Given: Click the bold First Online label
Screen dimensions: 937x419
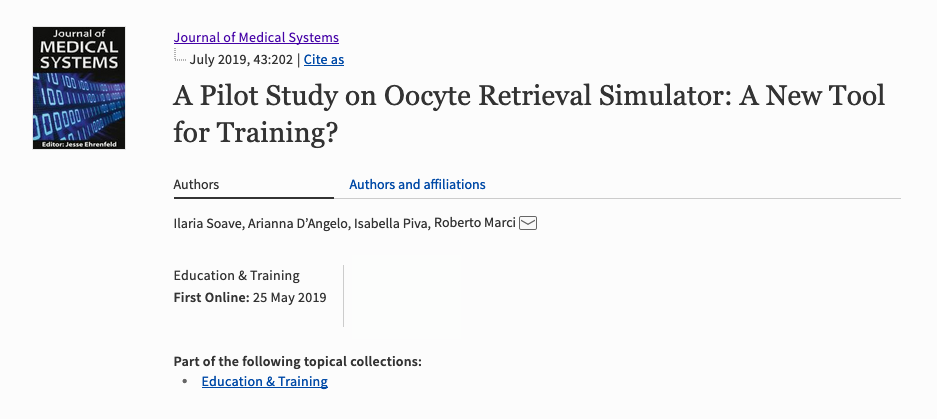Looking at the screenshot, I should click(x=212, y=297).
